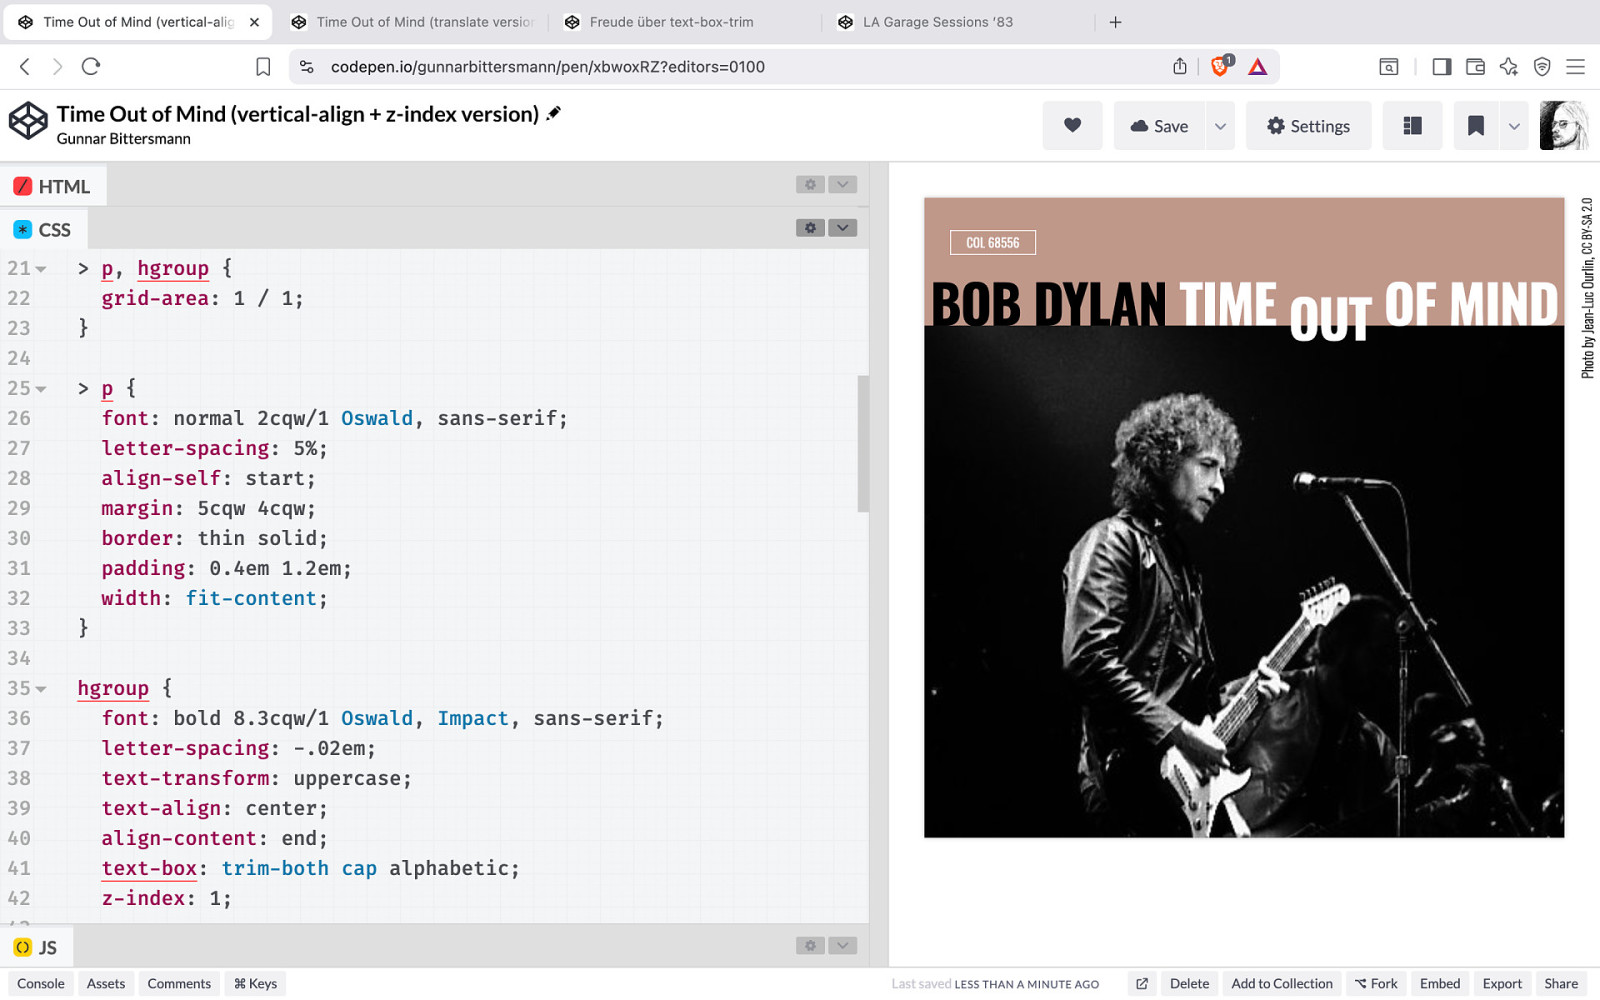This screenshot has height=1000, width=1600.
Task: Select the CSS editor tab
Action: (43, 229)
